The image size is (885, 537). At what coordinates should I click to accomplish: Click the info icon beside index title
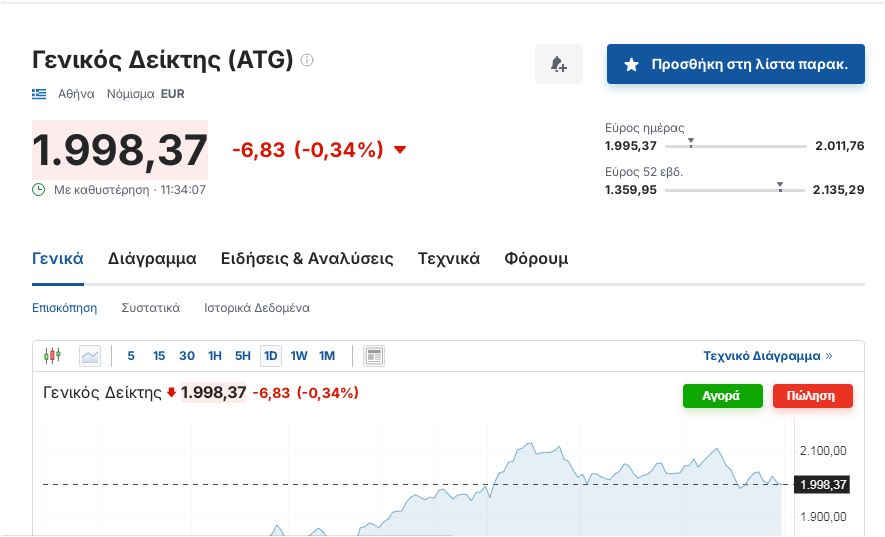(307, 60)
